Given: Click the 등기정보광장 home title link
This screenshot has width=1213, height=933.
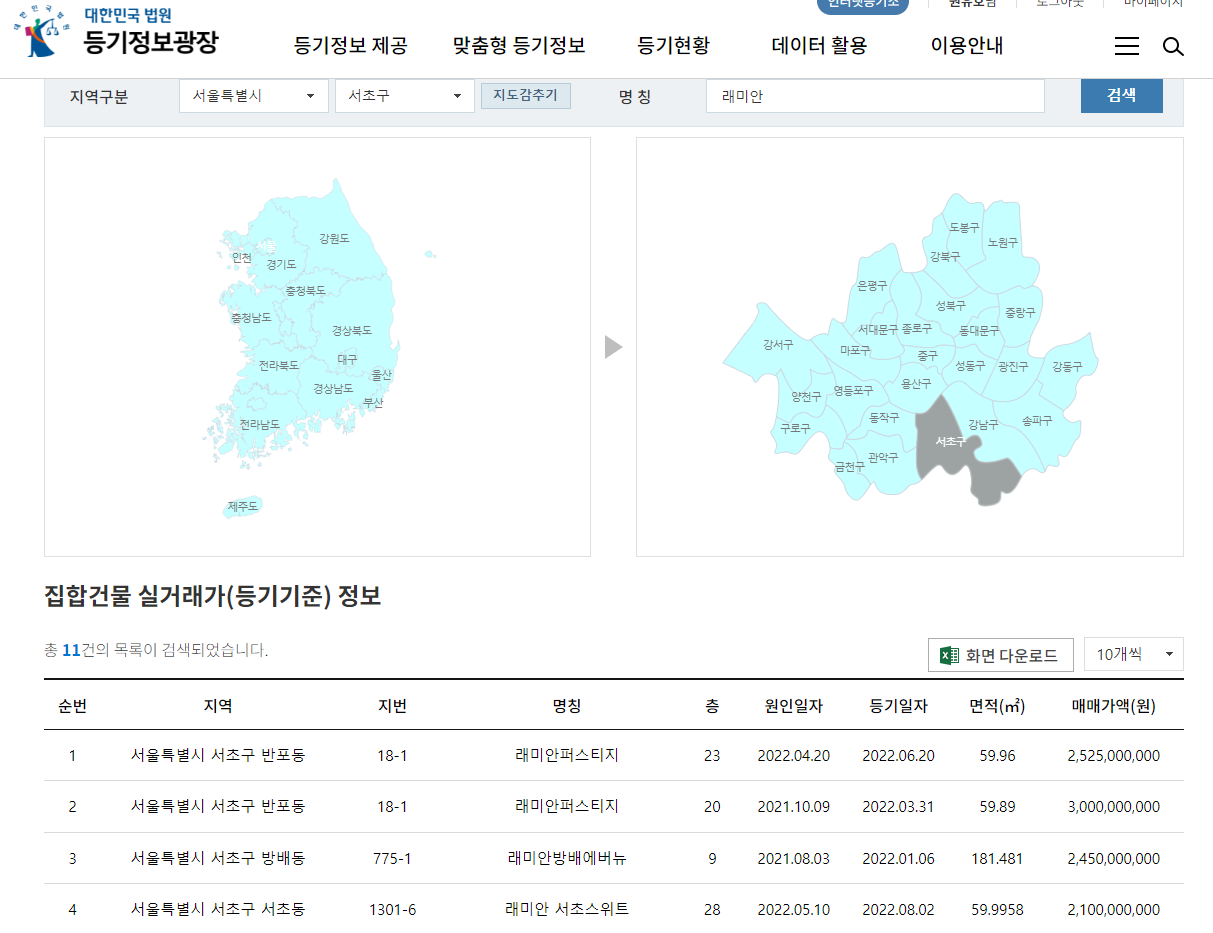Looking at the screenshot, I should click(152, 42).
